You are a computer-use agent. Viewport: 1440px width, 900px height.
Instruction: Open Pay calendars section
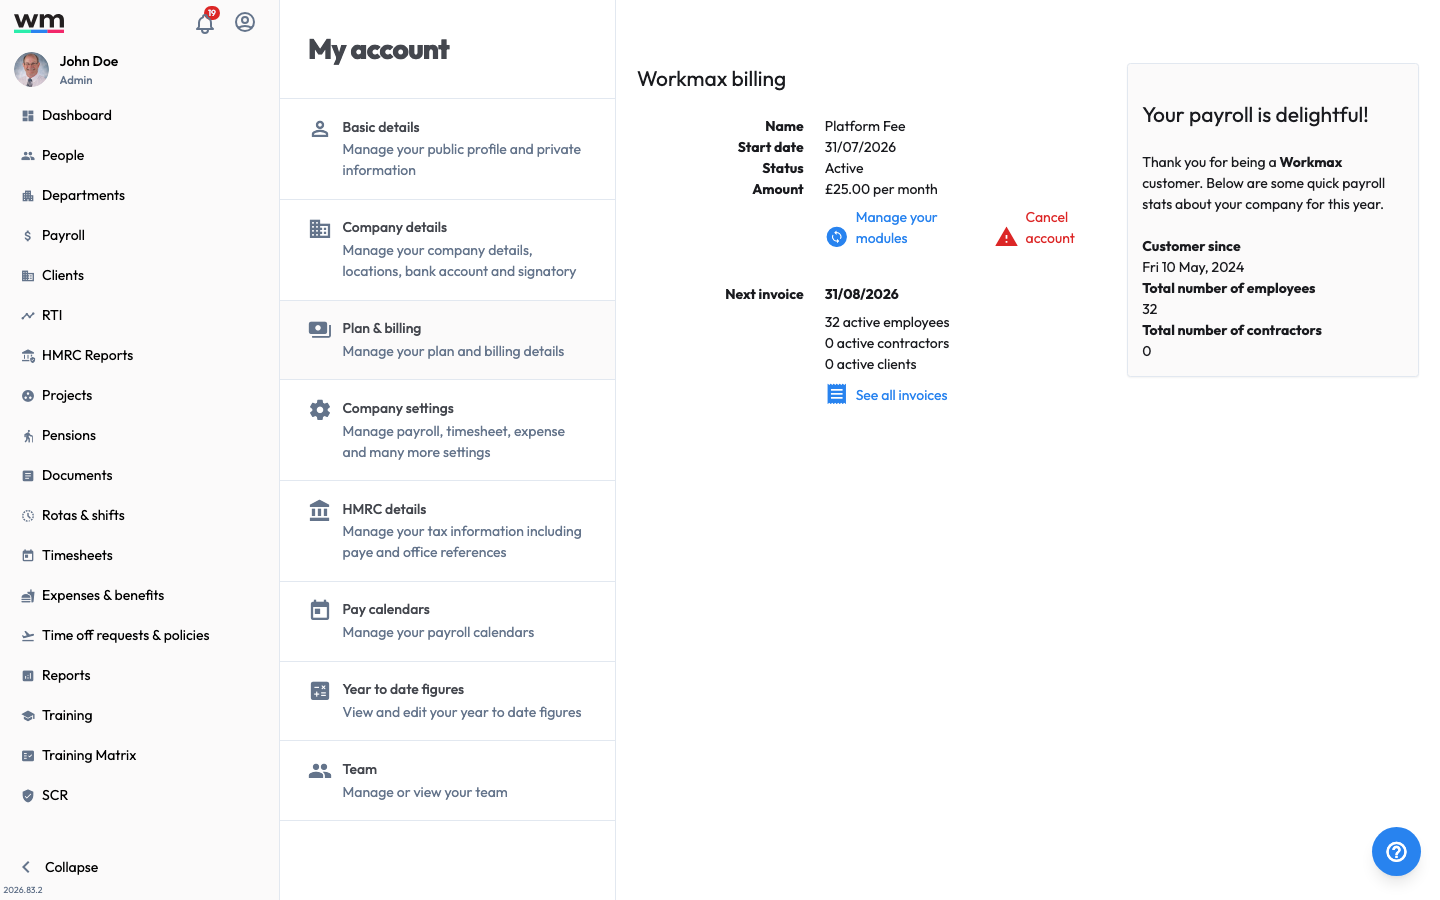click(447, 621)
